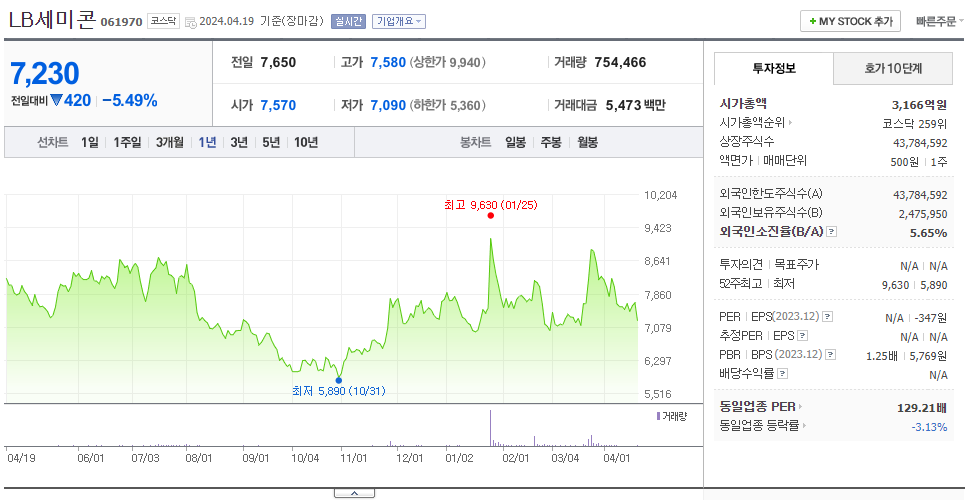Select the 10년 line chart period

click(x=306, y=143)
